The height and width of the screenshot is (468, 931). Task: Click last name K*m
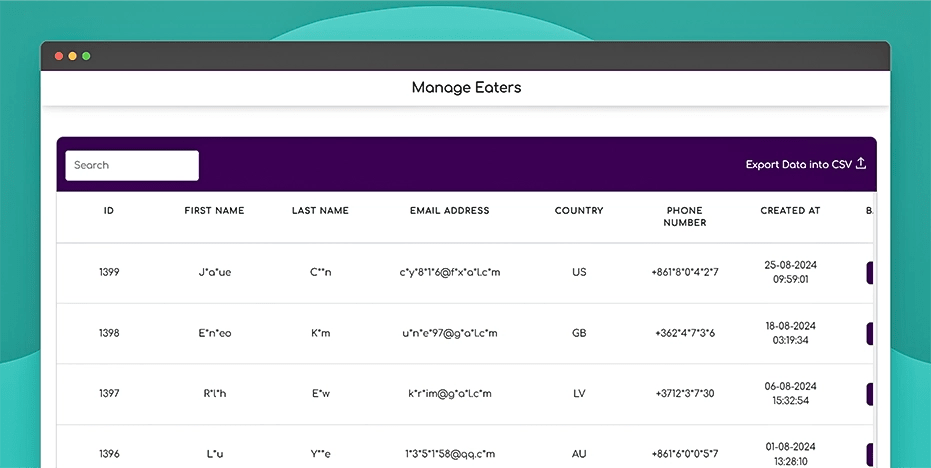(x=321, y=333)
